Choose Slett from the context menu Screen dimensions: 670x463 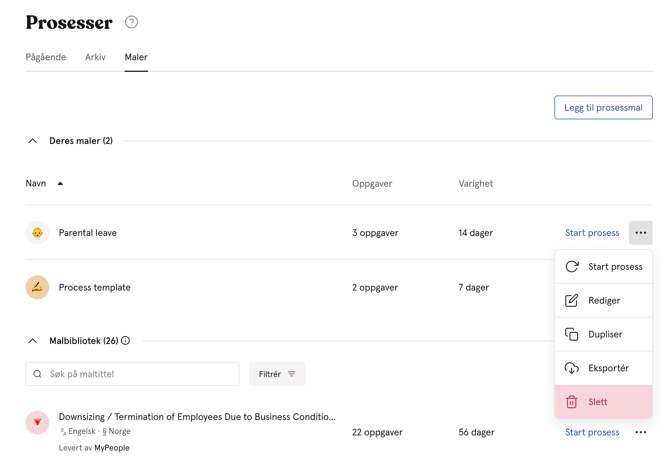(x=603, y=402)
